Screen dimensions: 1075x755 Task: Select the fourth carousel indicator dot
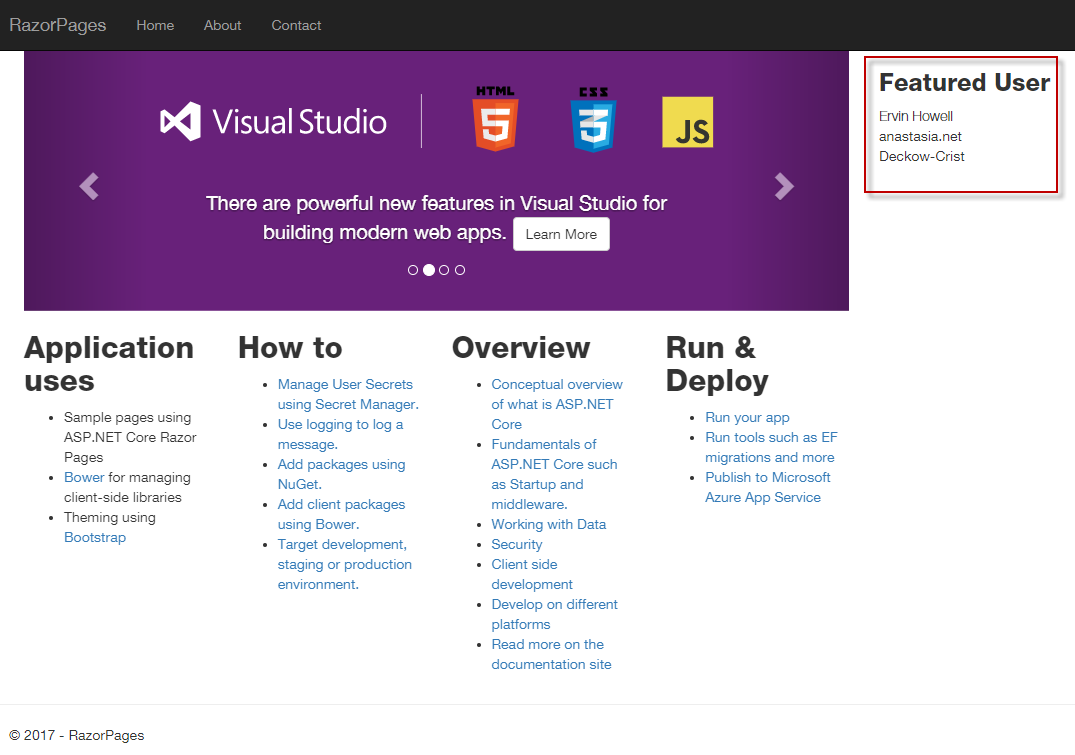click(x=459, y=269)
